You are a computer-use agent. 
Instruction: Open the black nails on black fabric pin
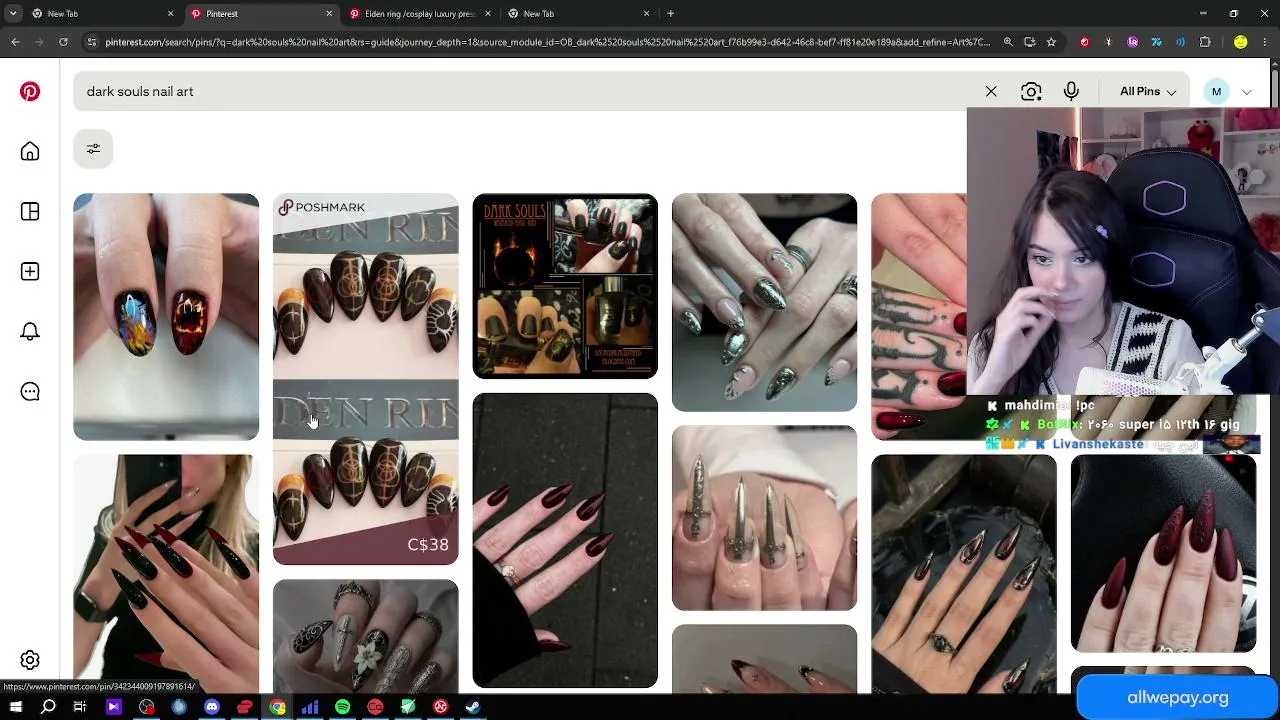click(x=964, y=575)
